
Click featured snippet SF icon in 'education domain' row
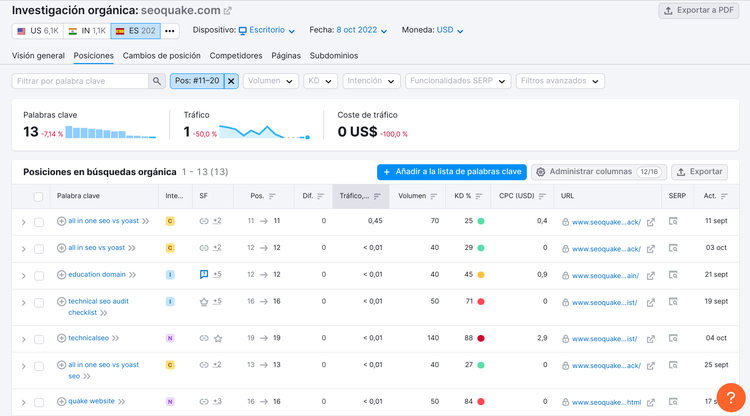click(x=204, y=274)
